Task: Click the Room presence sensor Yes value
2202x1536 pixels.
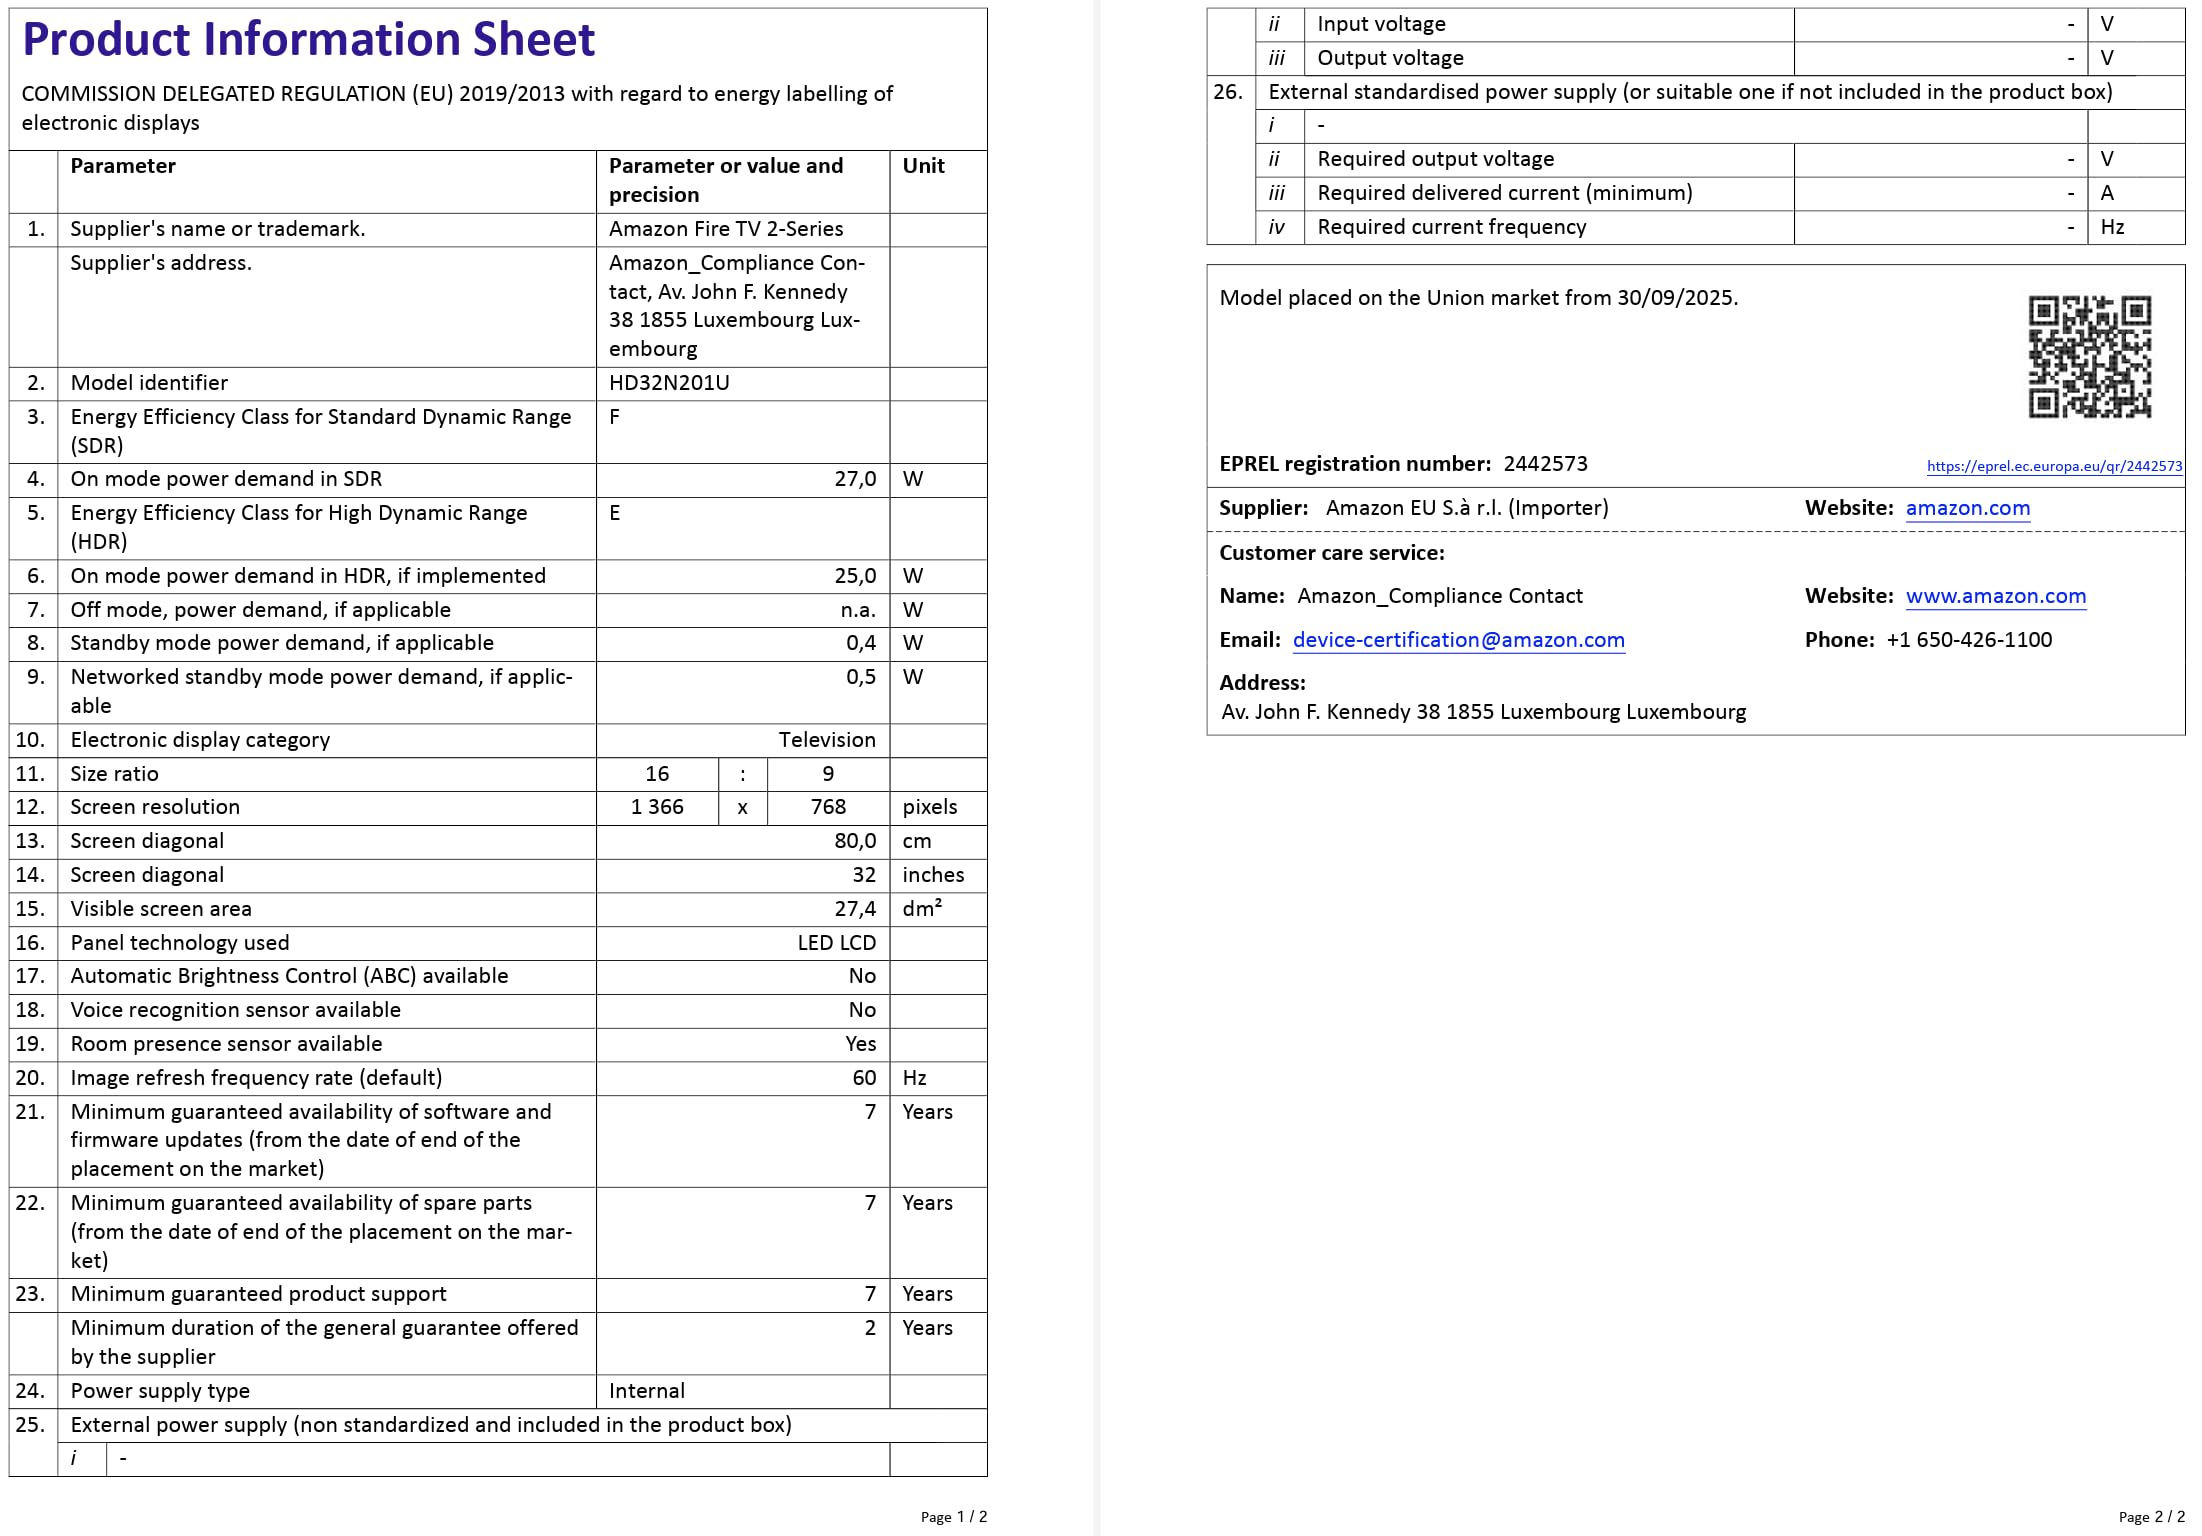Action: [x=860, y=1044]
